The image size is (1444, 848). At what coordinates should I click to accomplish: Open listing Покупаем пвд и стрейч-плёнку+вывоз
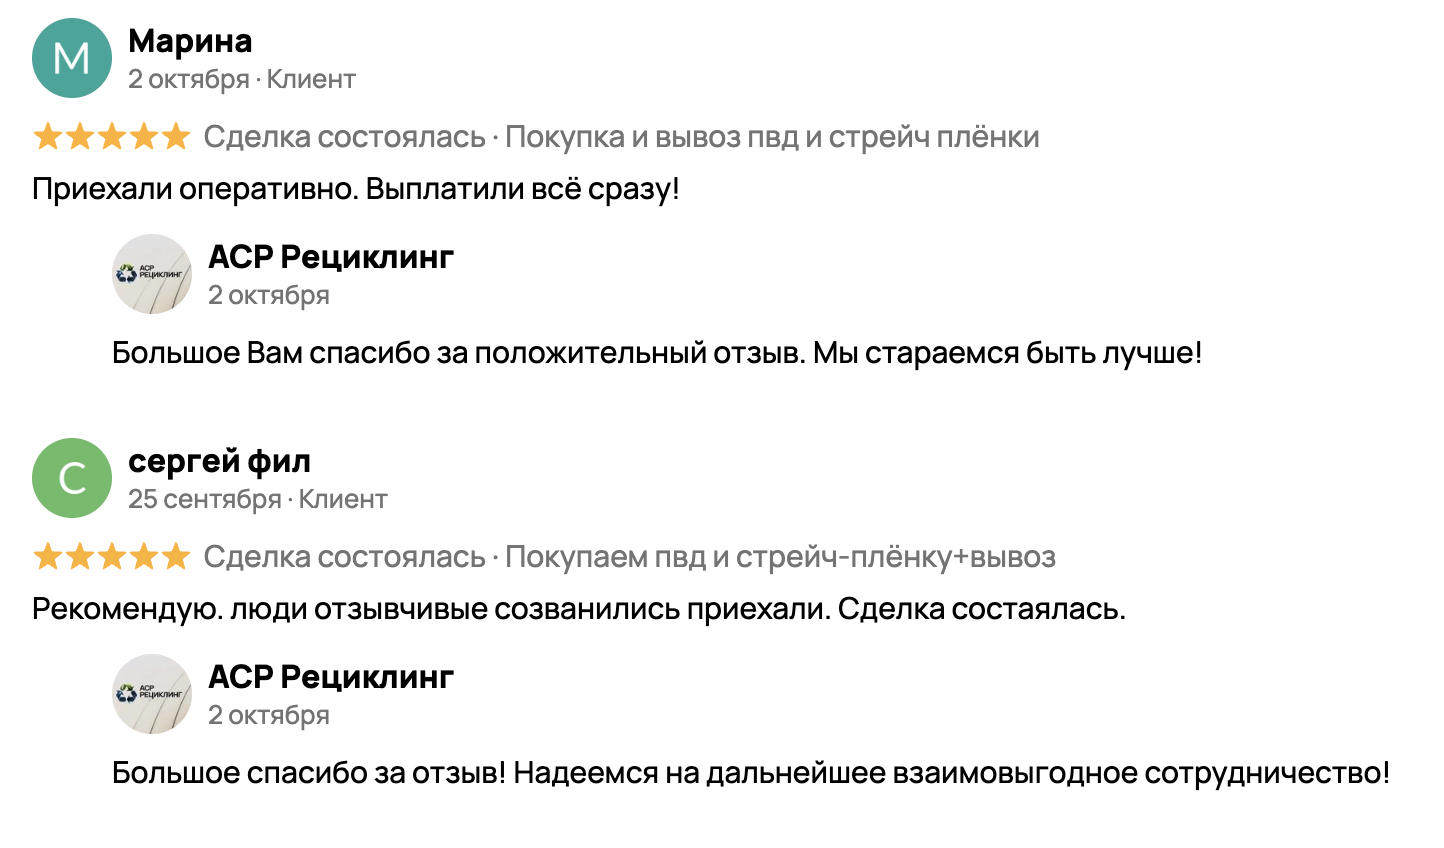pyautogui.click(x=780, y=557)
